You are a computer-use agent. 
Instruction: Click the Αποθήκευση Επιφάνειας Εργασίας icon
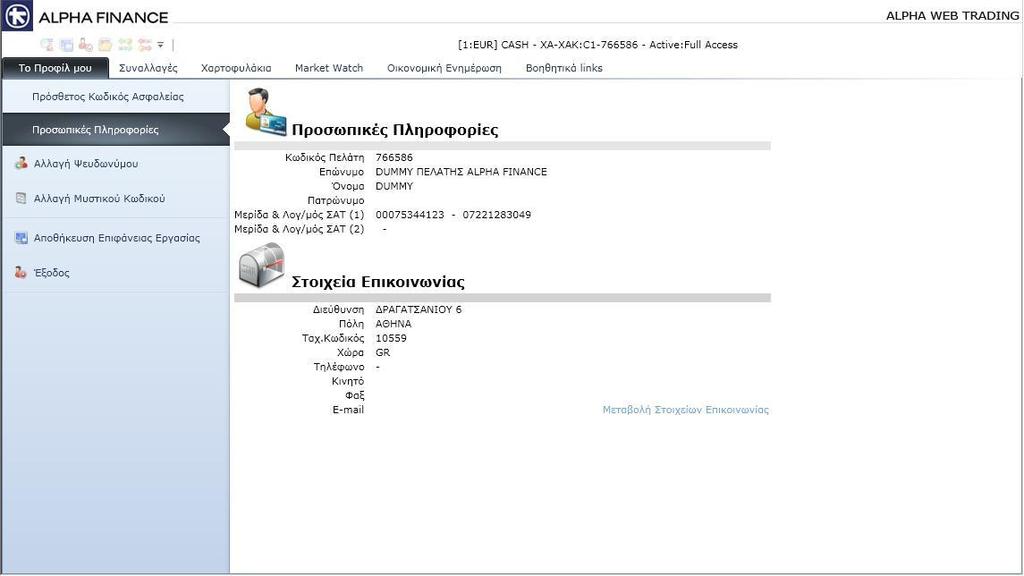(21, 238)
